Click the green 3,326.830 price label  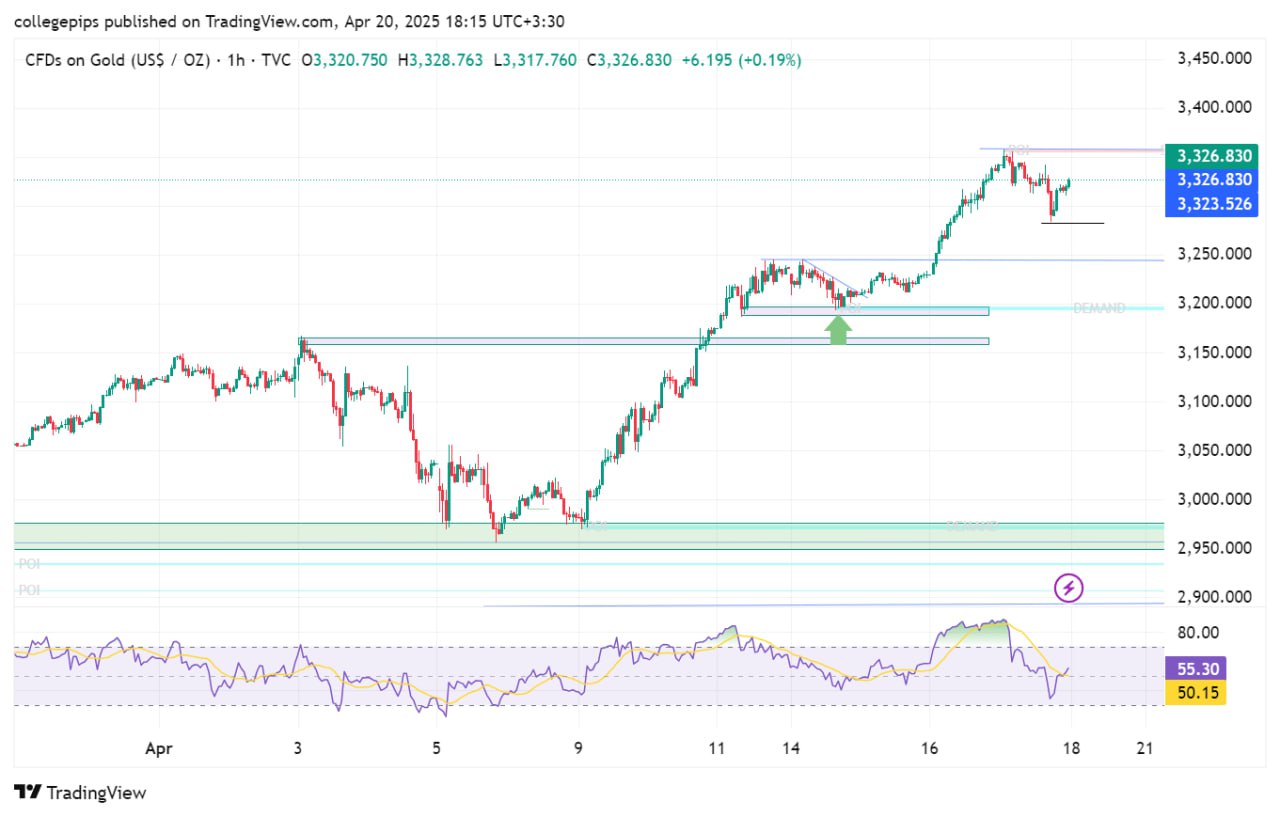[1214, 156]
